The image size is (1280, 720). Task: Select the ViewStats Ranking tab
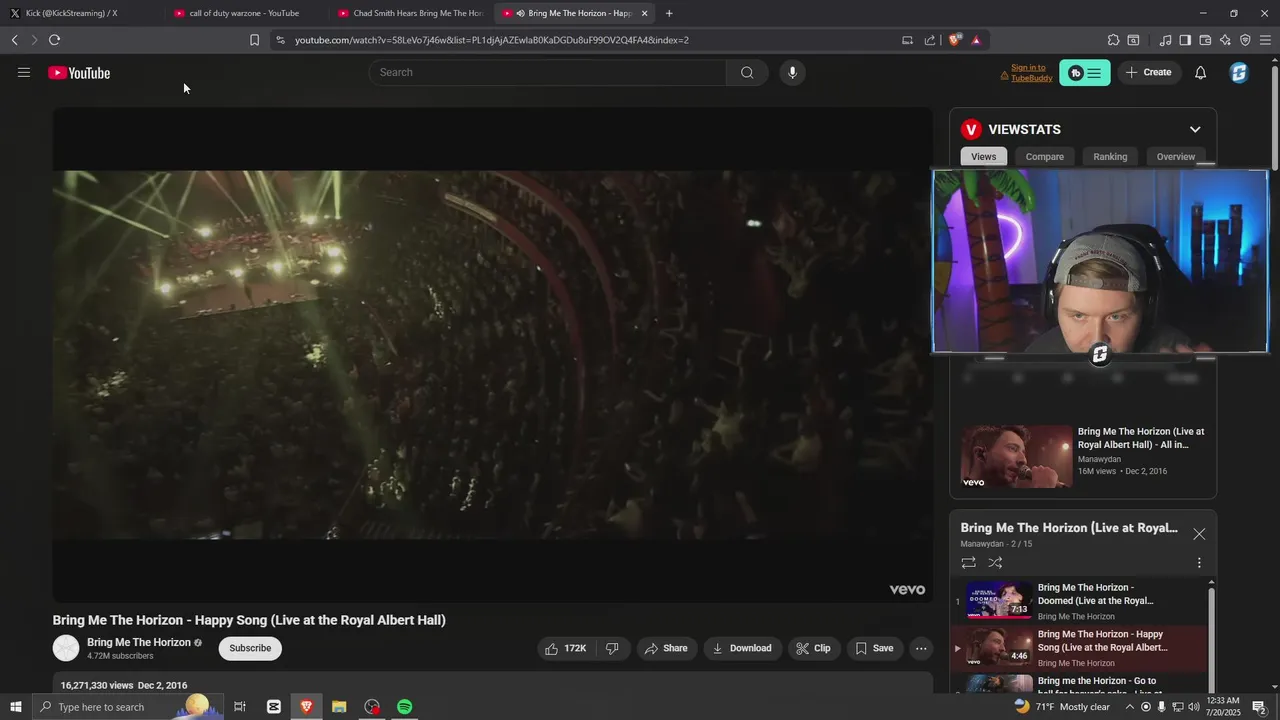click(1110, 157)
